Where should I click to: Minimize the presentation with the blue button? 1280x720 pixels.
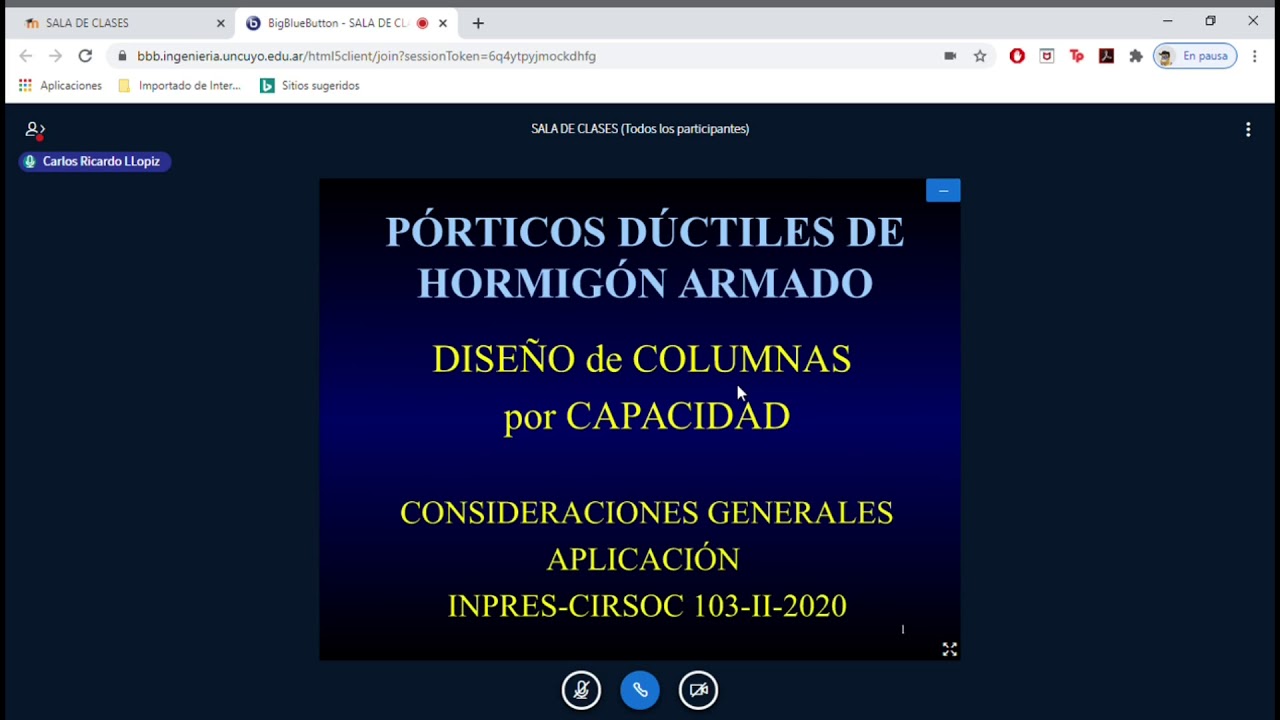click(x=943, y=190)
